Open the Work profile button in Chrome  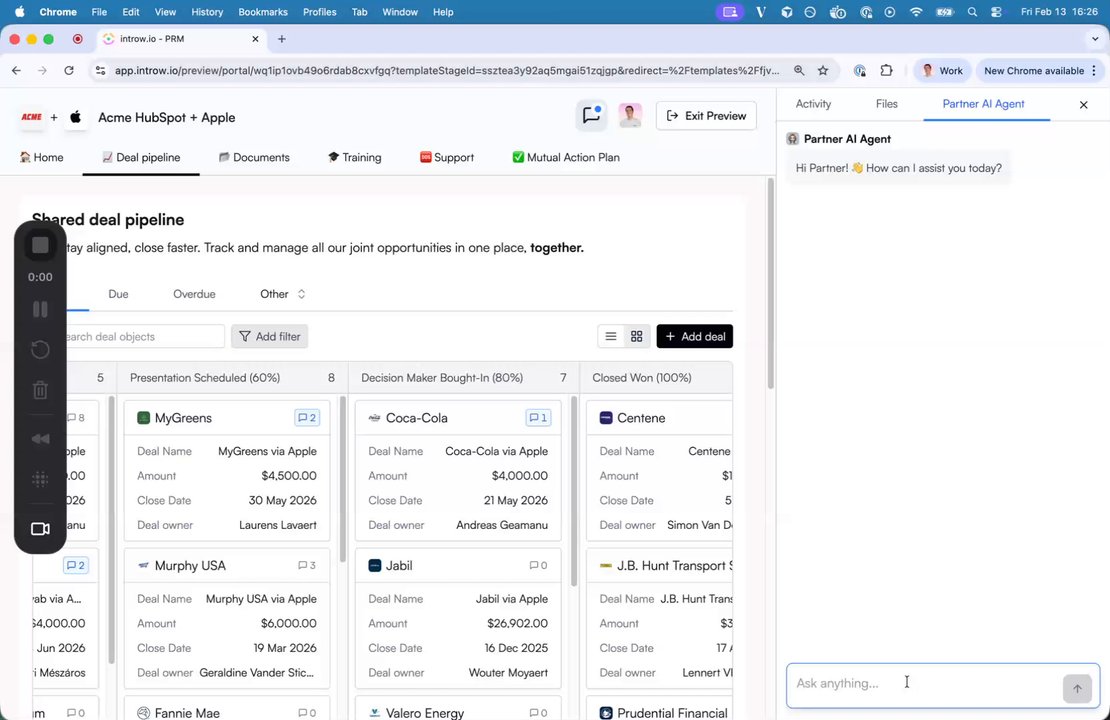pyautogui.click(x=942, y=70)
